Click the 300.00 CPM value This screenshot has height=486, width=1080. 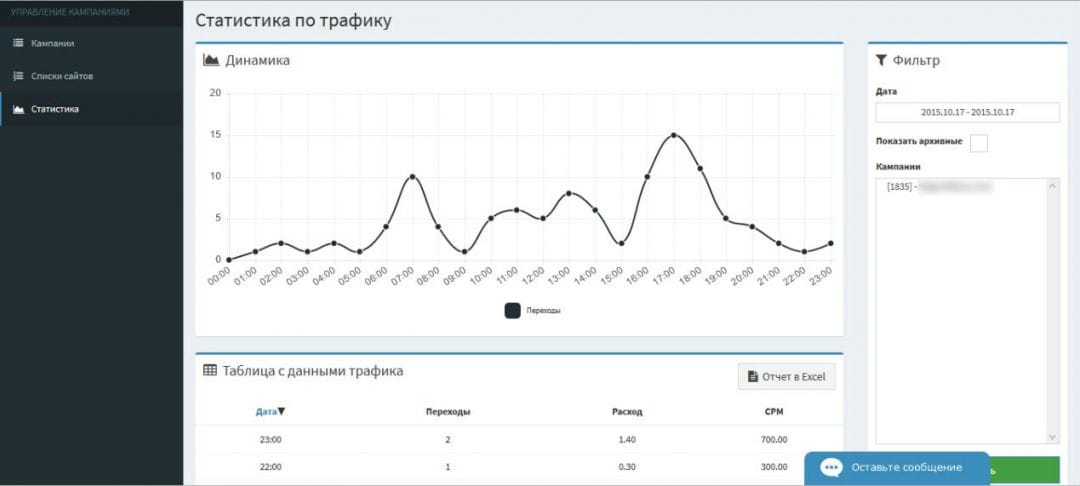click(773, 467)
